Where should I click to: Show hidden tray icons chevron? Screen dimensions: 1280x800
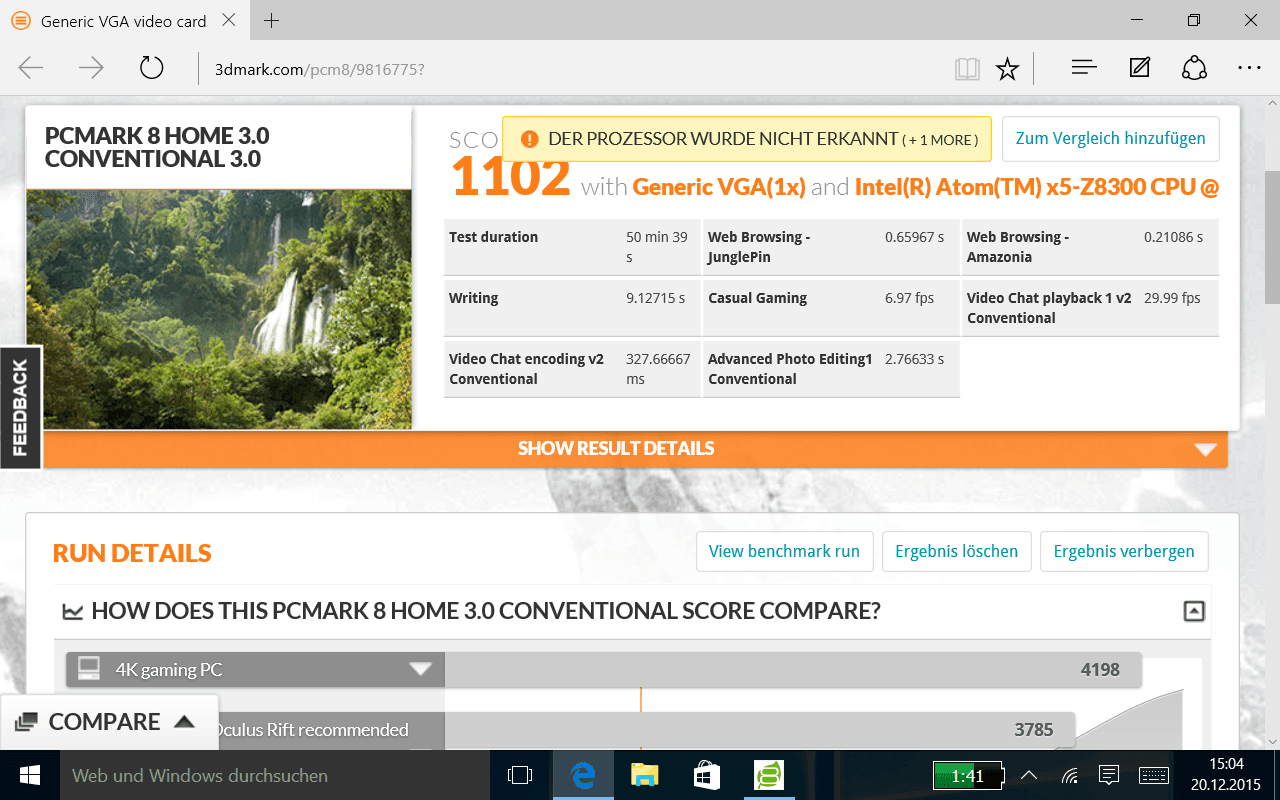[1029, 775]
